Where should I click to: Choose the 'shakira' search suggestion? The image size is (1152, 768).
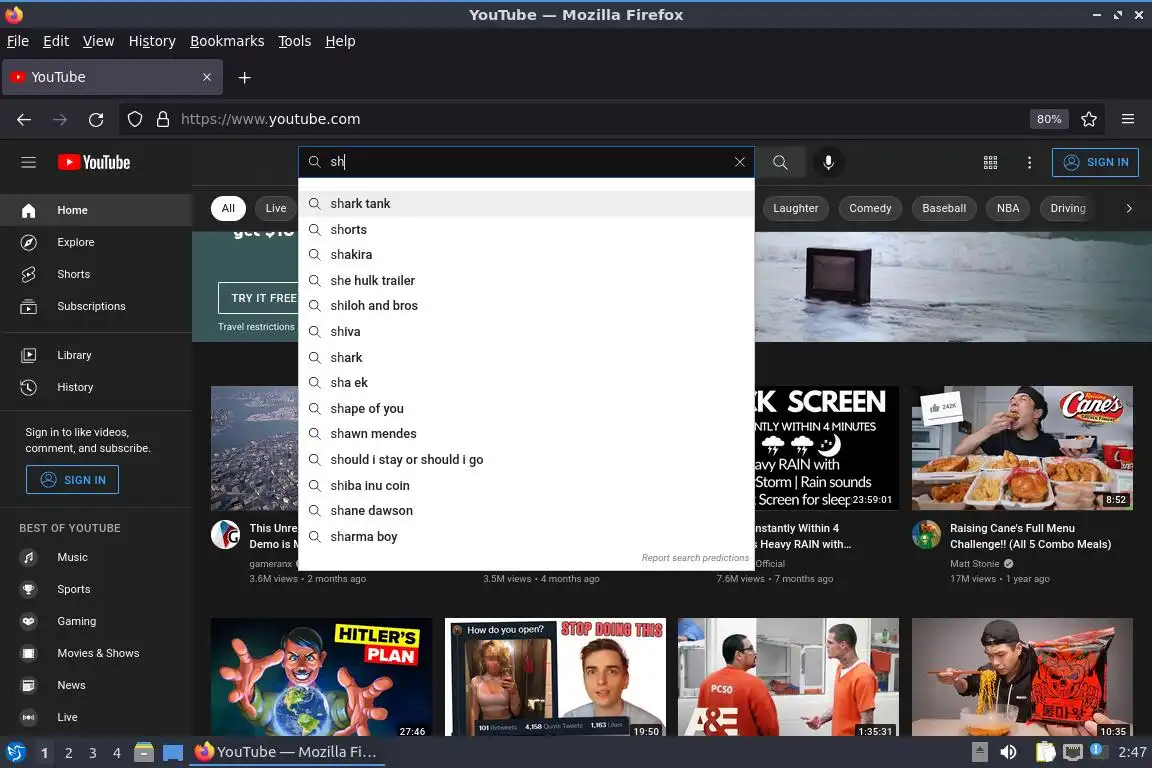[526, 254]
